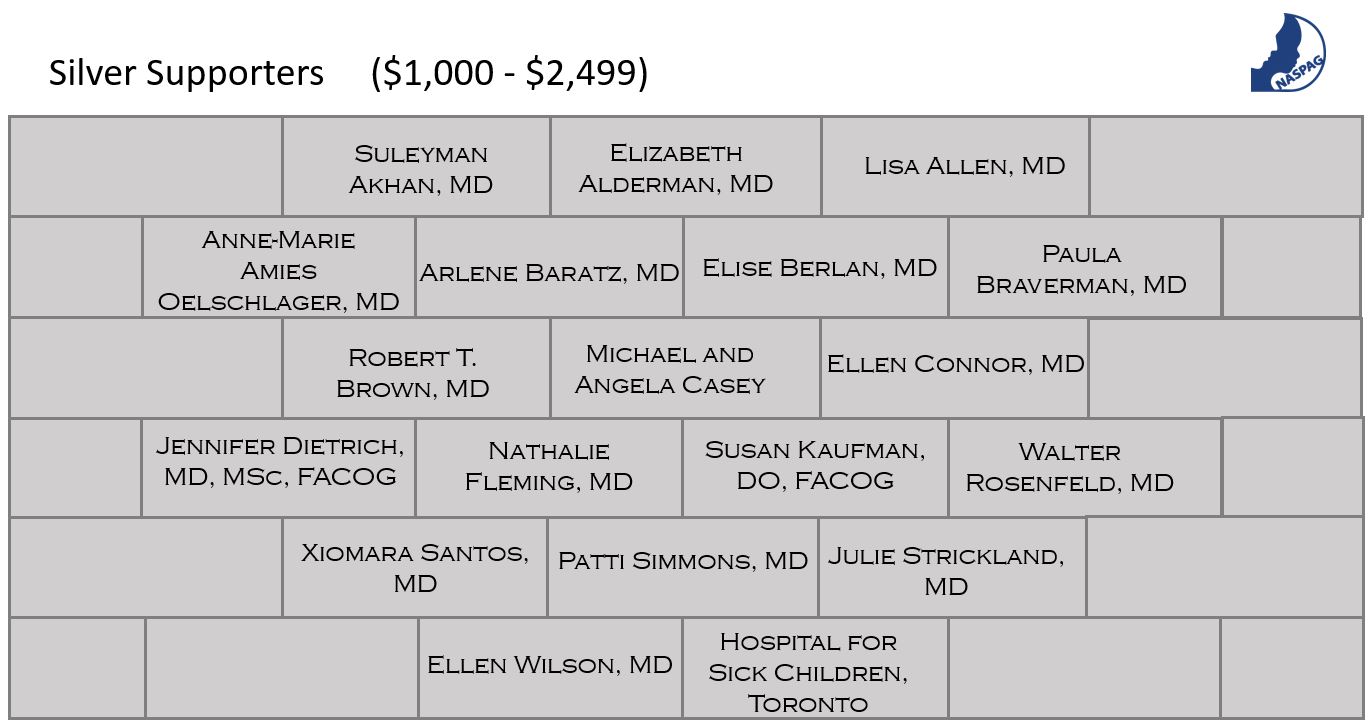Click the Walter Rosenfeld, MD brick
Screen dimensions: 1370x726
tap(1085, 468)
